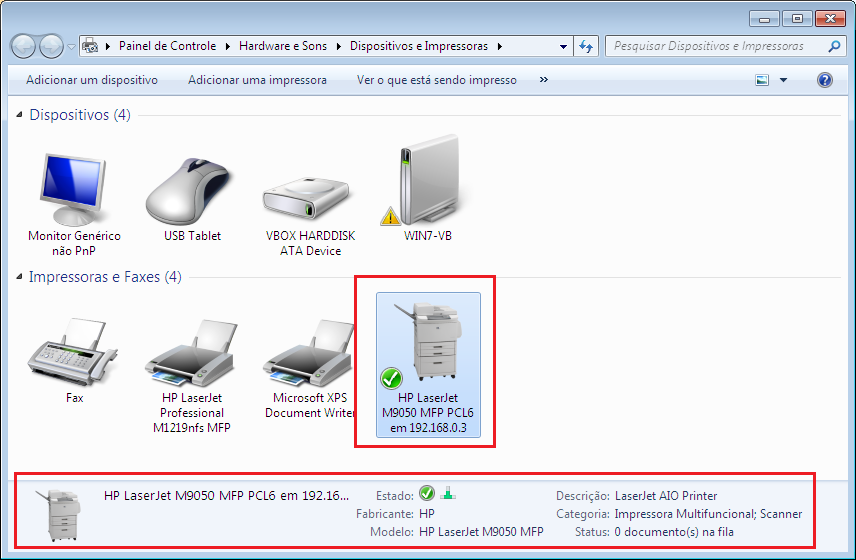Click Adicionar um dispositivo

(92, 80)
